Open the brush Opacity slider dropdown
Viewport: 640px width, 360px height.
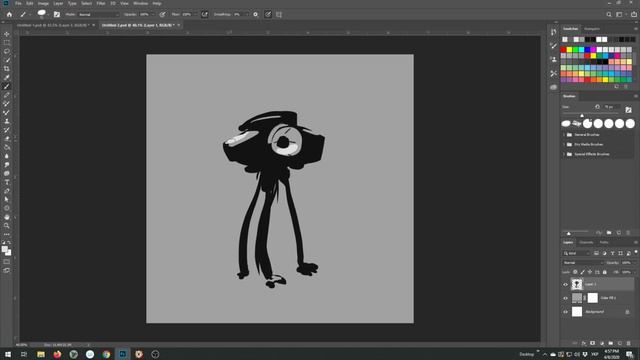(x=153, y=14)
